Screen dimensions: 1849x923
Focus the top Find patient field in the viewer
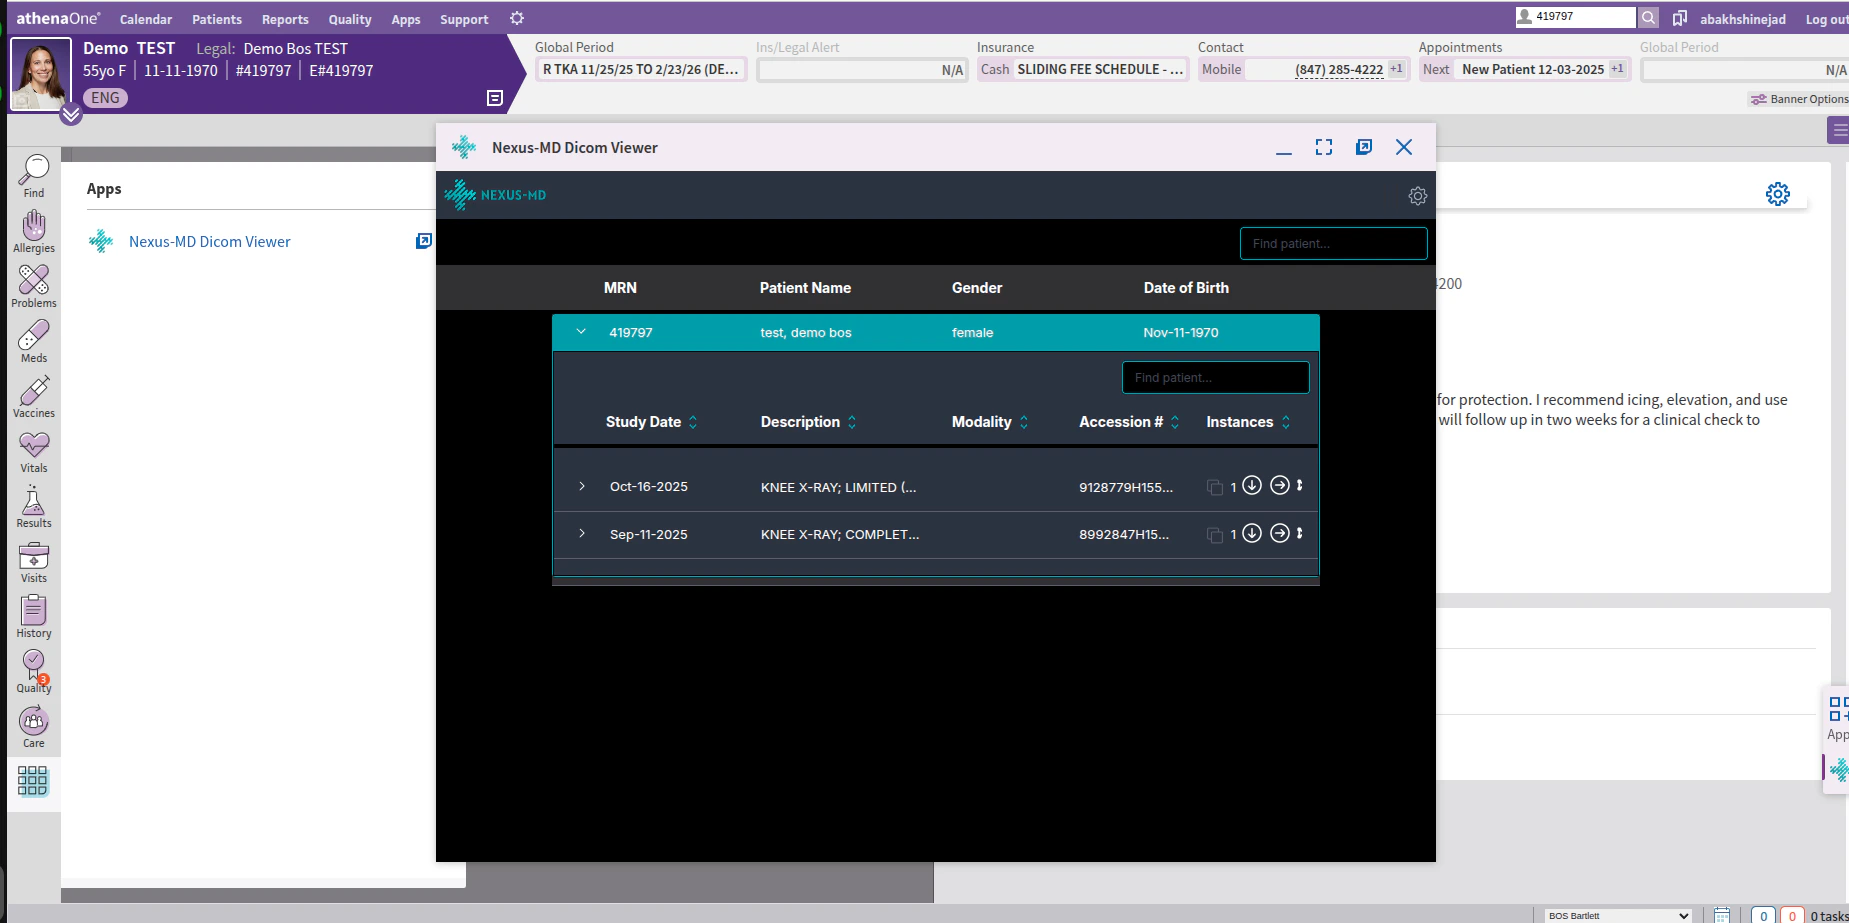[x=1333, y=243]
